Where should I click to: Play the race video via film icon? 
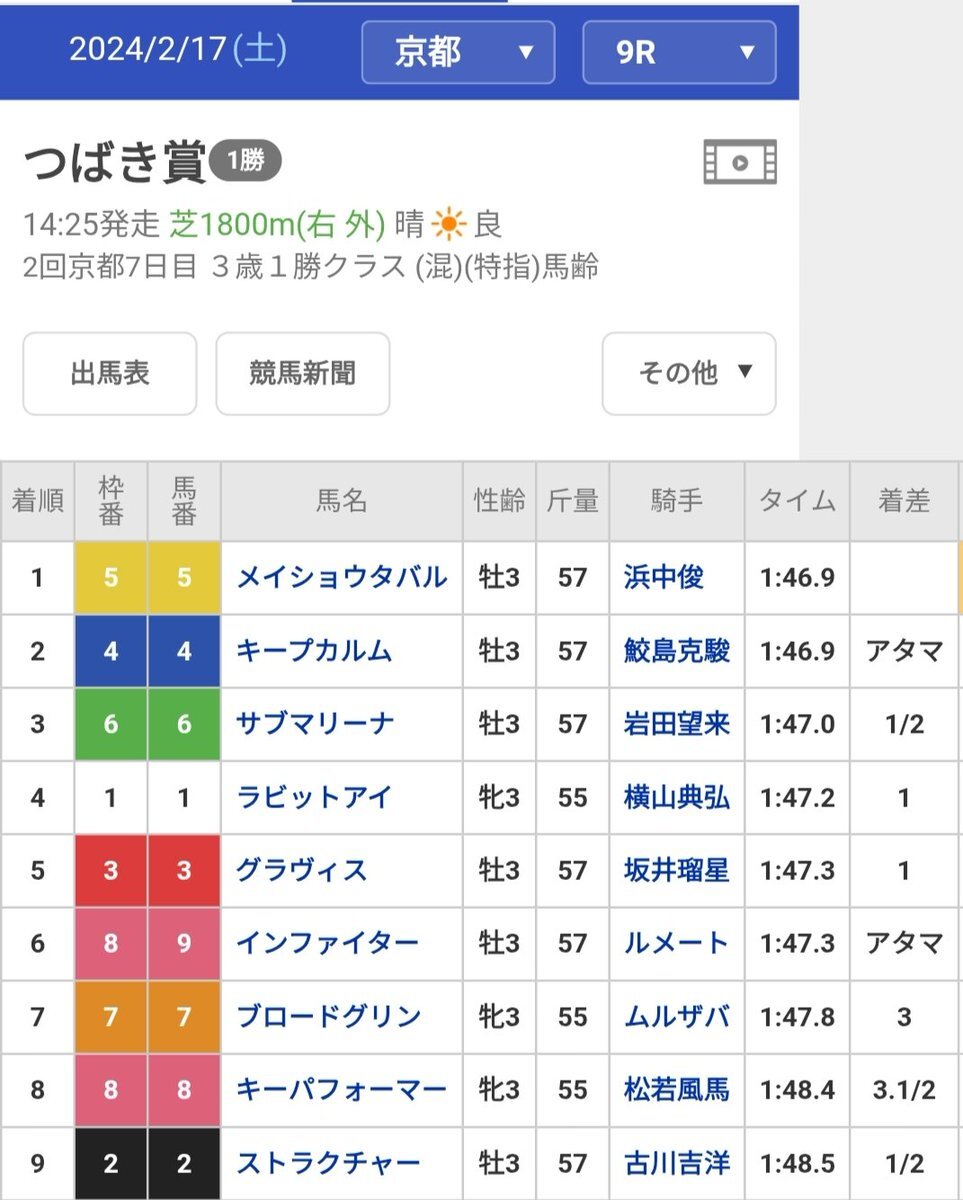pos(740,163)
